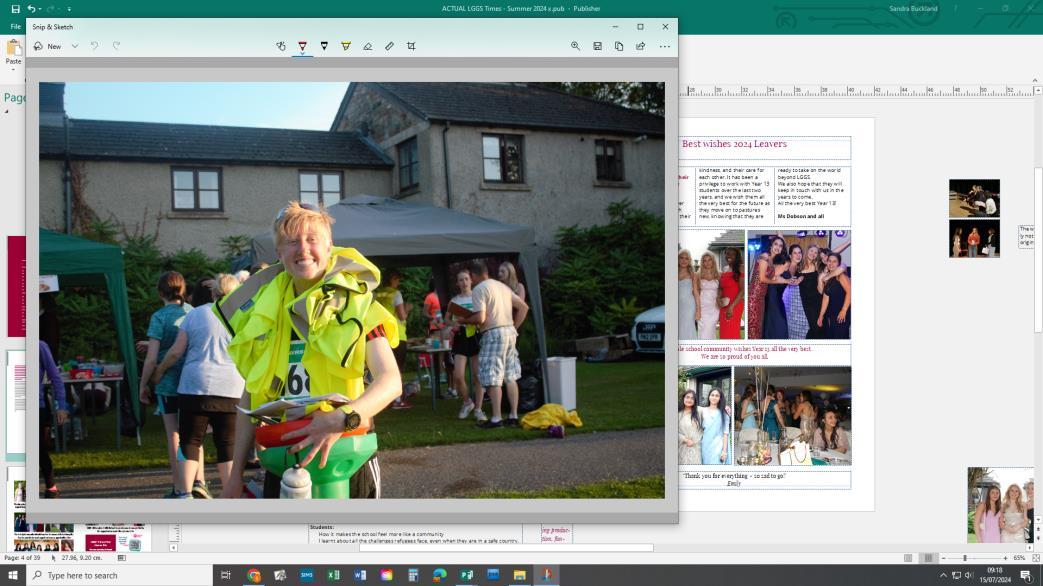
Task: Start a New snip
Action: coord(48,46)
